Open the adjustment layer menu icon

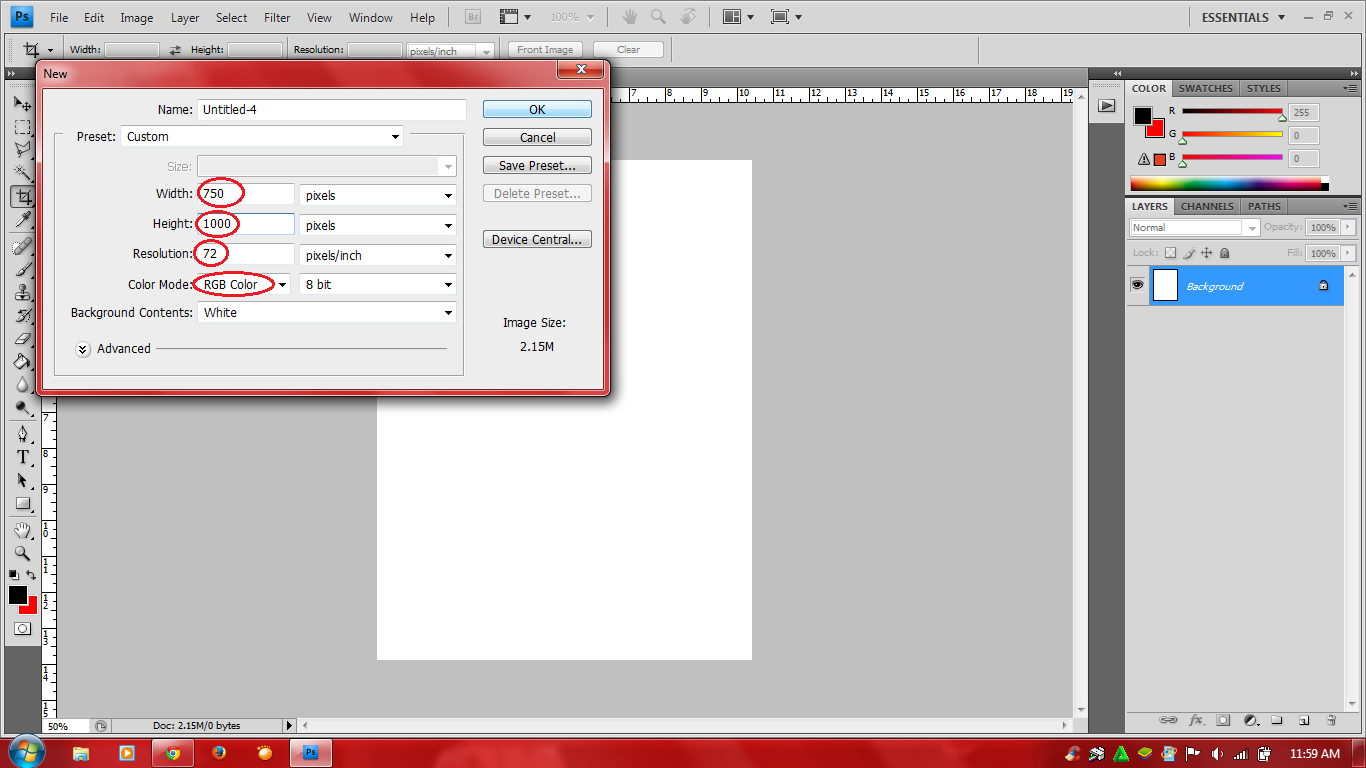pyautogui.click(x=1250, y=720)
